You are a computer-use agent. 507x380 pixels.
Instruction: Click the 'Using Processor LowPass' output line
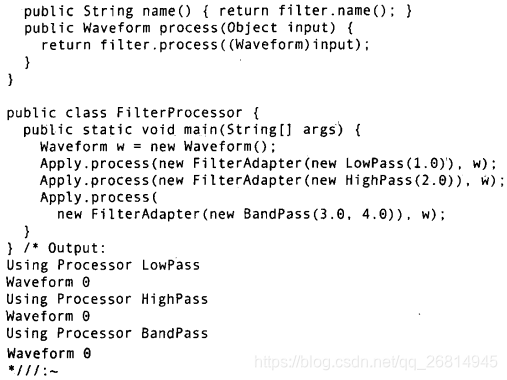pyautogui.click(x=103, y=265)
